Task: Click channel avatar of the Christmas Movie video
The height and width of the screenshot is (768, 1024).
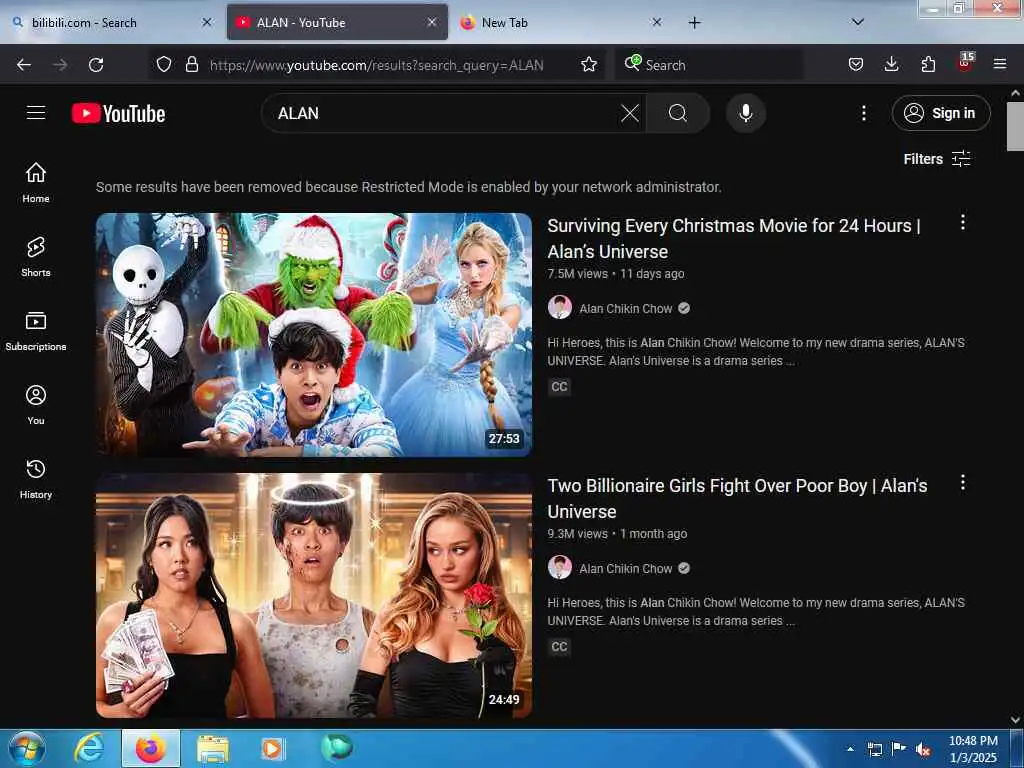Action: click(560, 308)
